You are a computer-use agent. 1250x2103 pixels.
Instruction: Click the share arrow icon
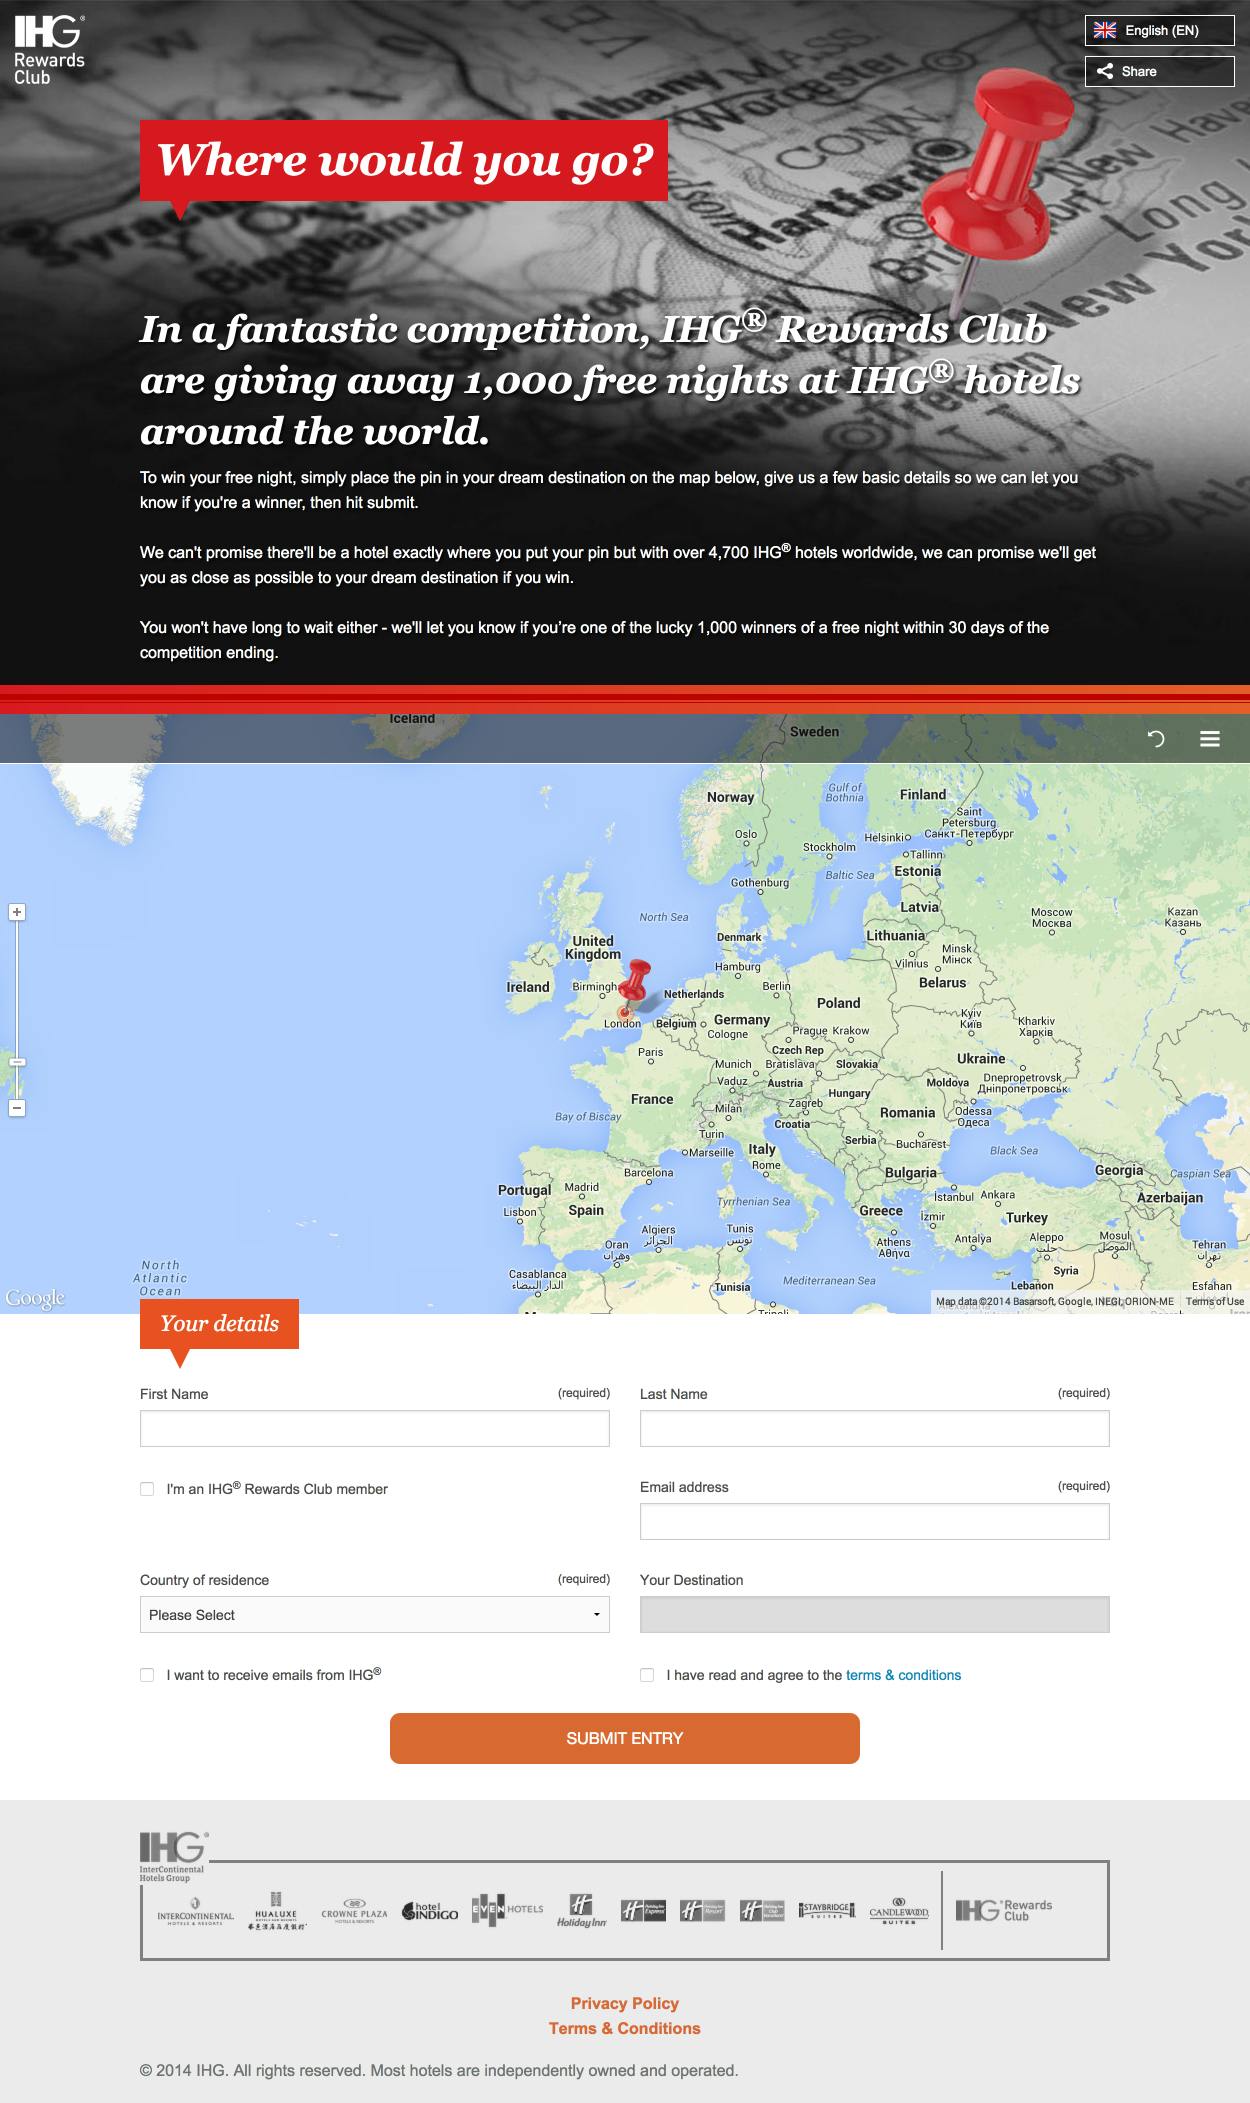(x=1105, y=71)
